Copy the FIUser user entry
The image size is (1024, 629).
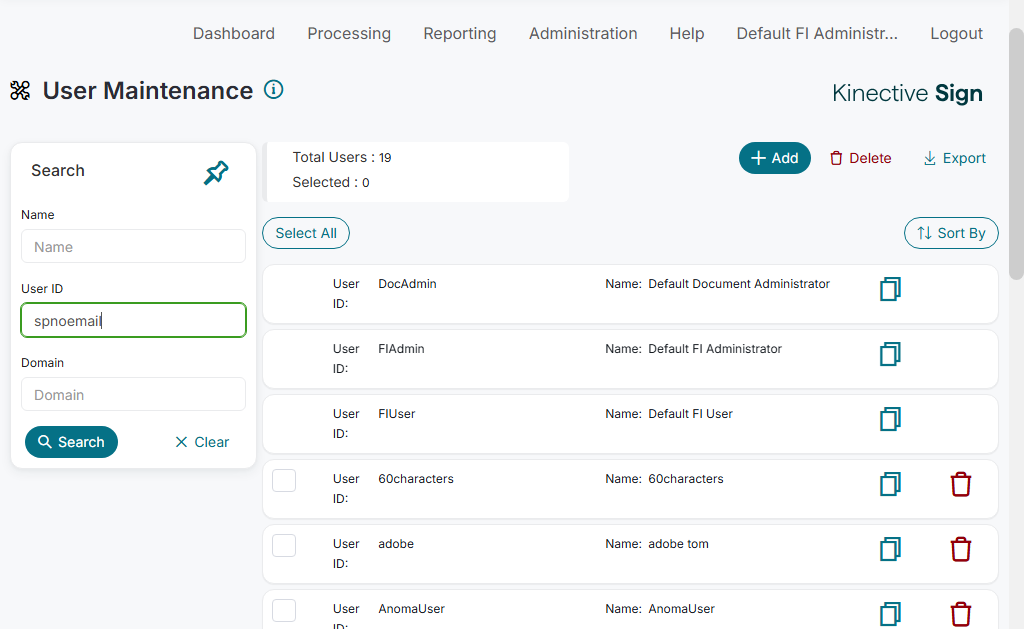[890, 419]
